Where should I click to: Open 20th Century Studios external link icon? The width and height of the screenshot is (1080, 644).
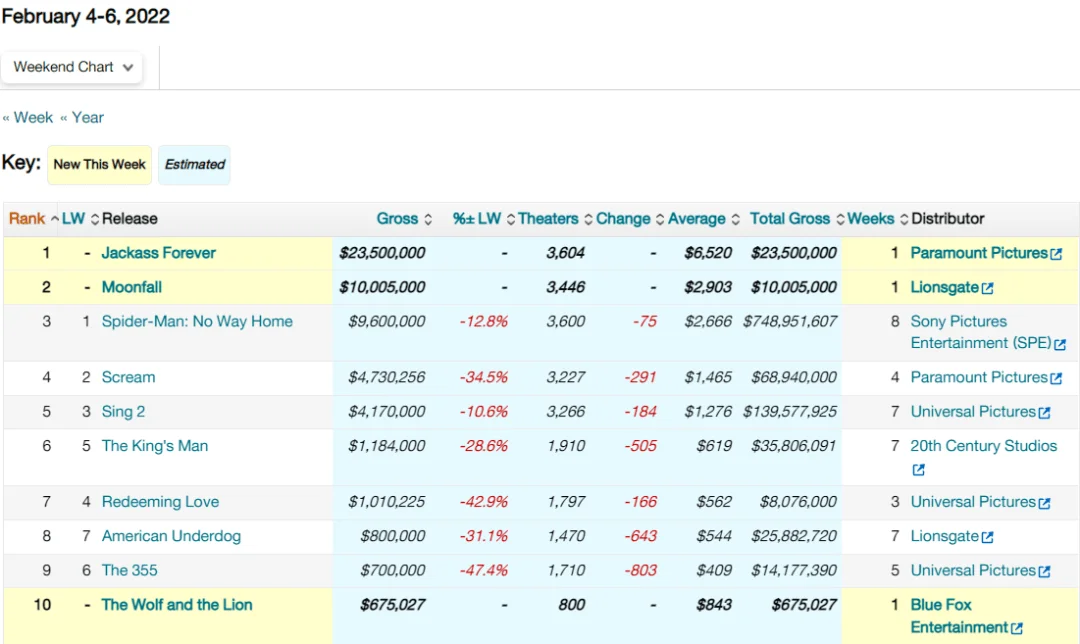(x=918, y=468)
